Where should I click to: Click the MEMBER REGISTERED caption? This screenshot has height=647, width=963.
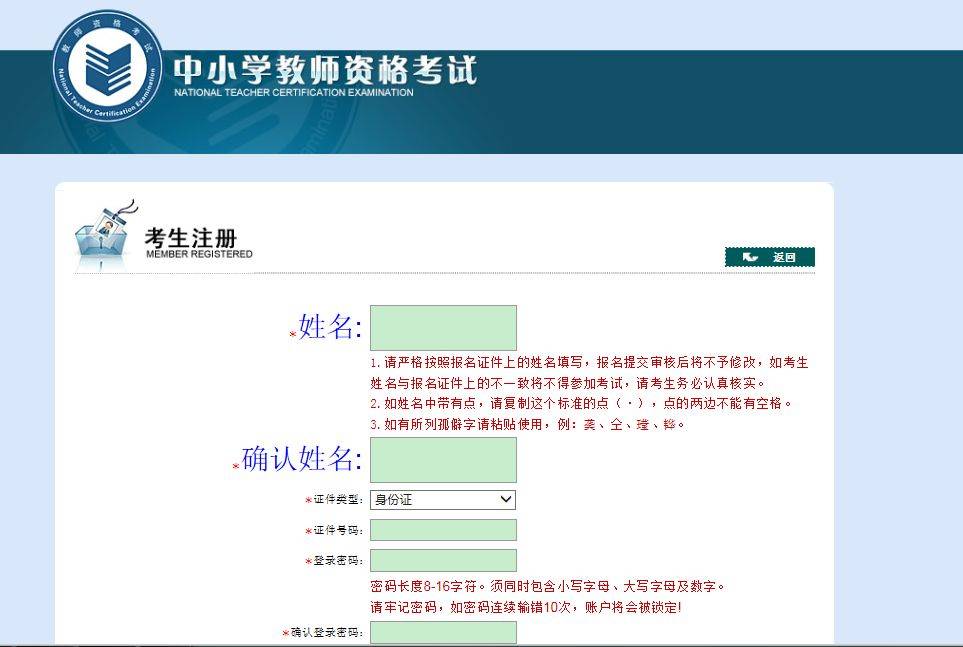200,254
